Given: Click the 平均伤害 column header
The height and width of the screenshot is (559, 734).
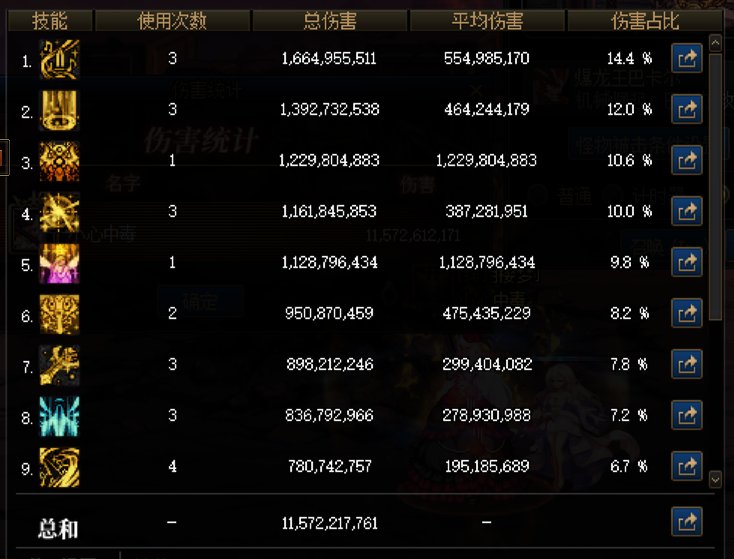Looking at the screenshot, I should tap(487, 21).
